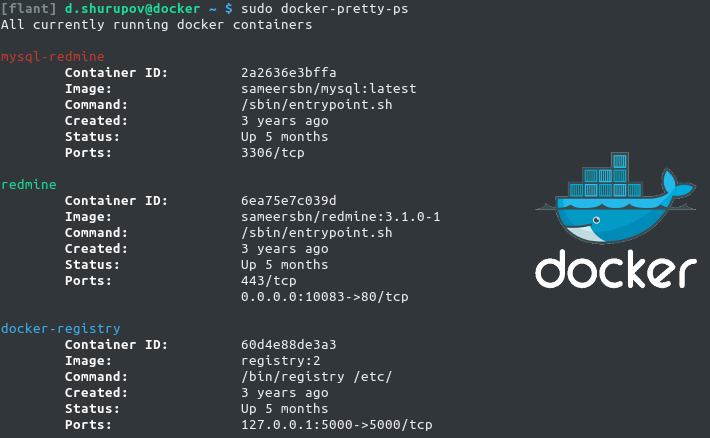The image size is (710, 438).
Task: Click the 'Ports:' label under docker-registry
Action: [88, 425]
